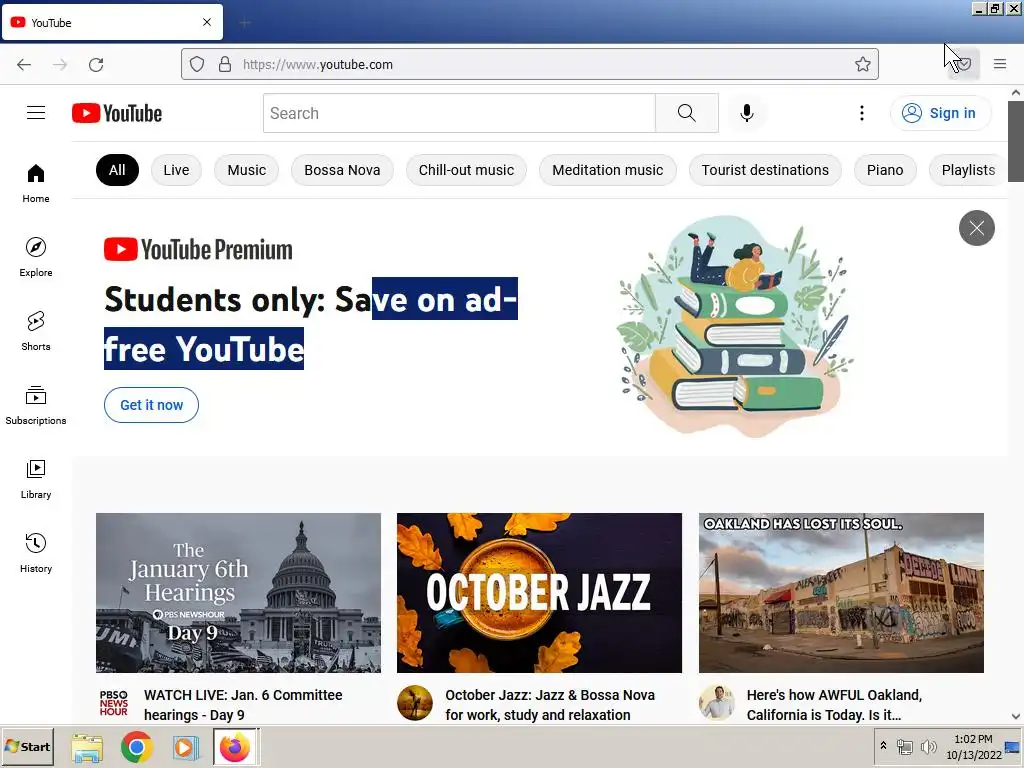Click the January 6th Hearings thumbnail
The width and height of the screenshot is (1024, 768).
tap(238, 593)
